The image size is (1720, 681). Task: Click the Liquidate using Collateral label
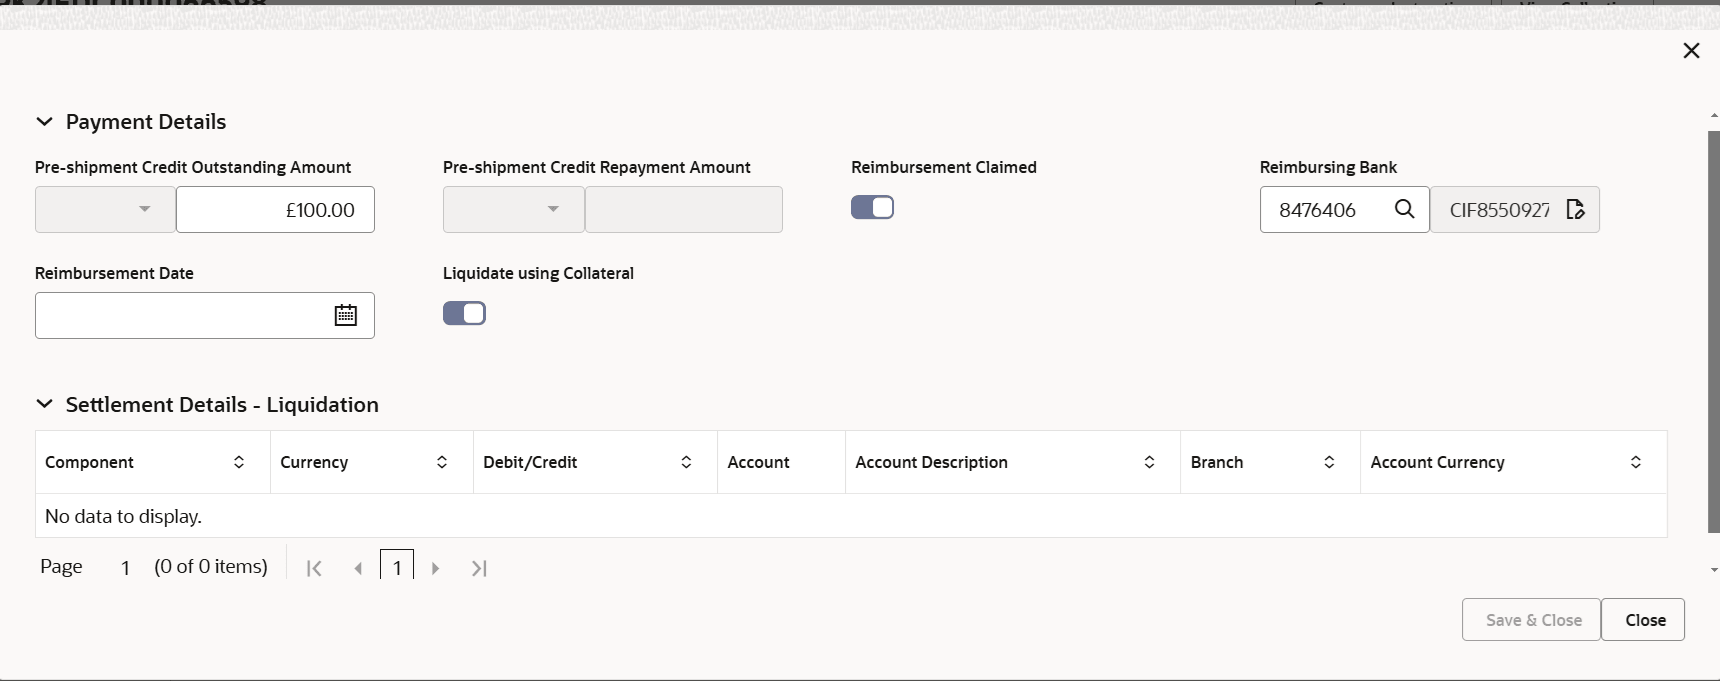pos(538,273)
